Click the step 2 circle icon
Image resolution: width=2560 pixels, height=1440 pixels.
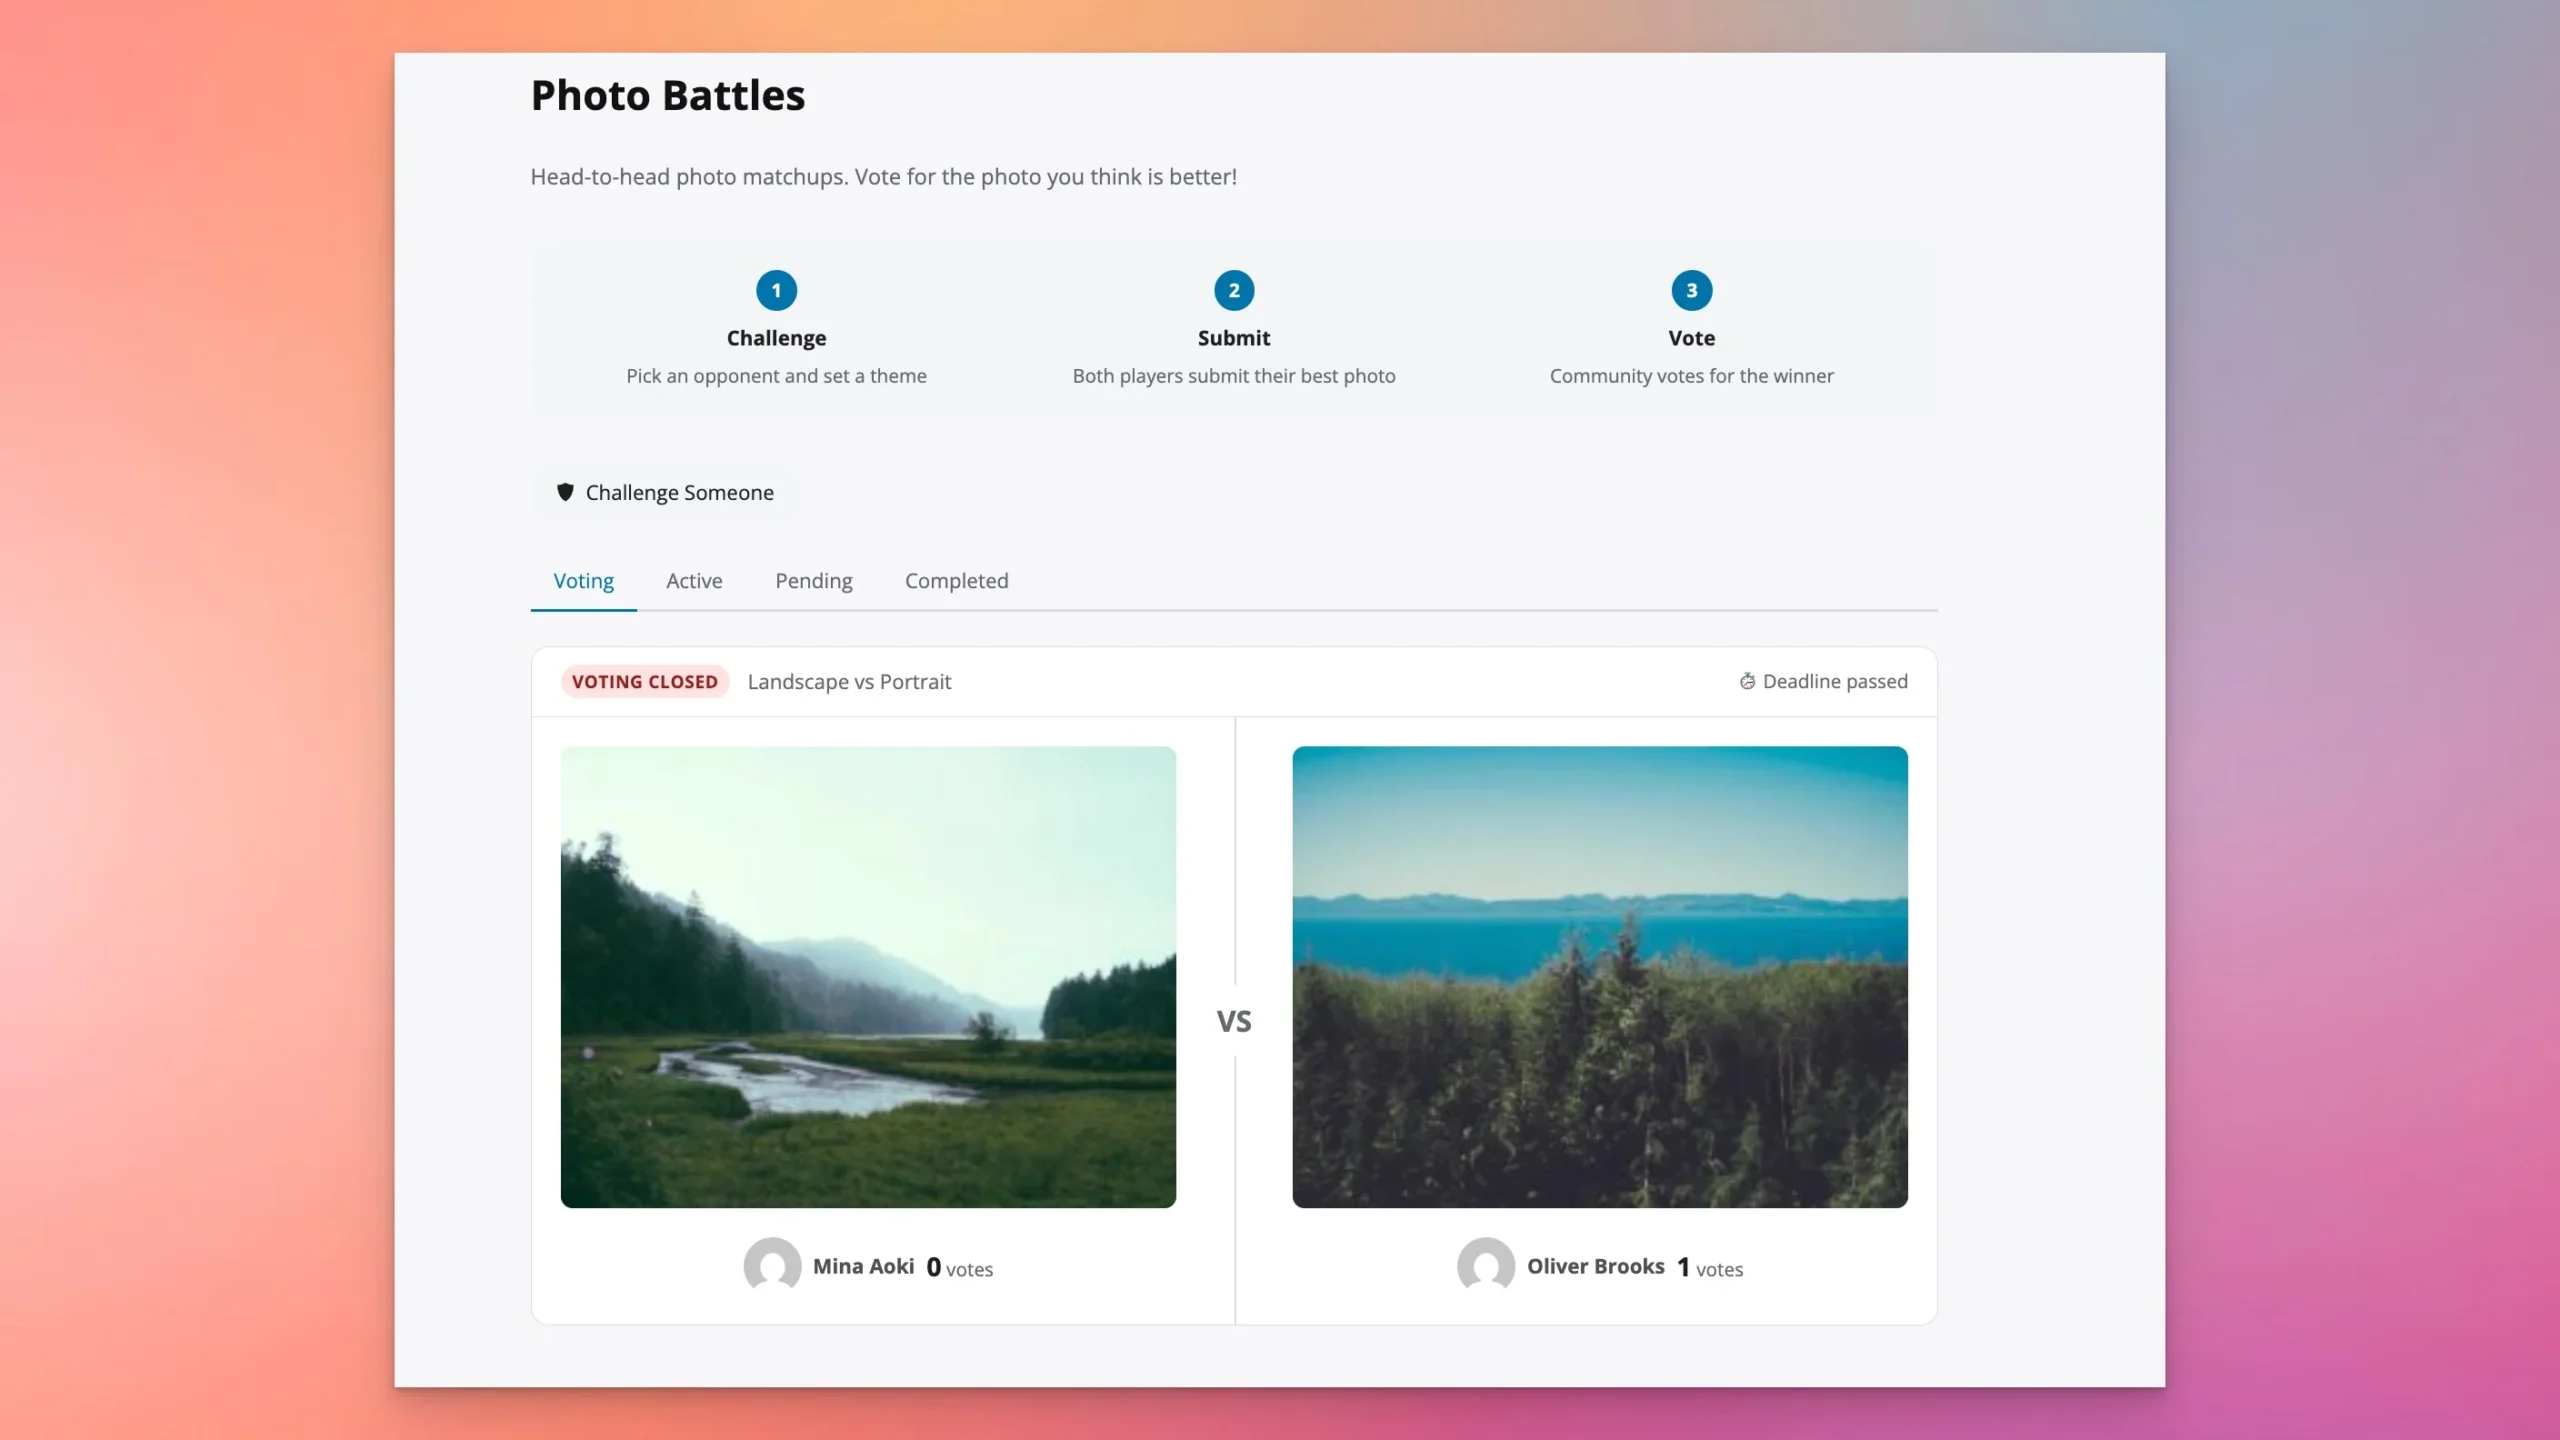1234,291
